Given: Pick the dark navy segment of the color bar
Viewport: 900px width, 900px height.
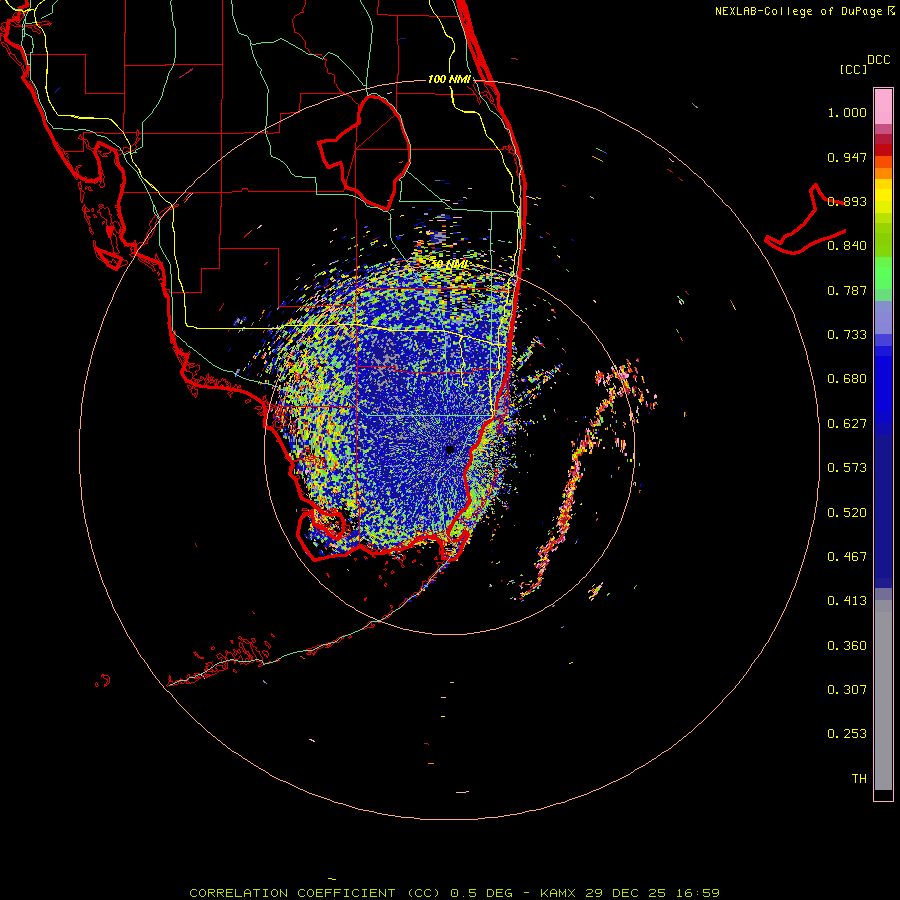Looking at the screenshot, I should (883, 505).
